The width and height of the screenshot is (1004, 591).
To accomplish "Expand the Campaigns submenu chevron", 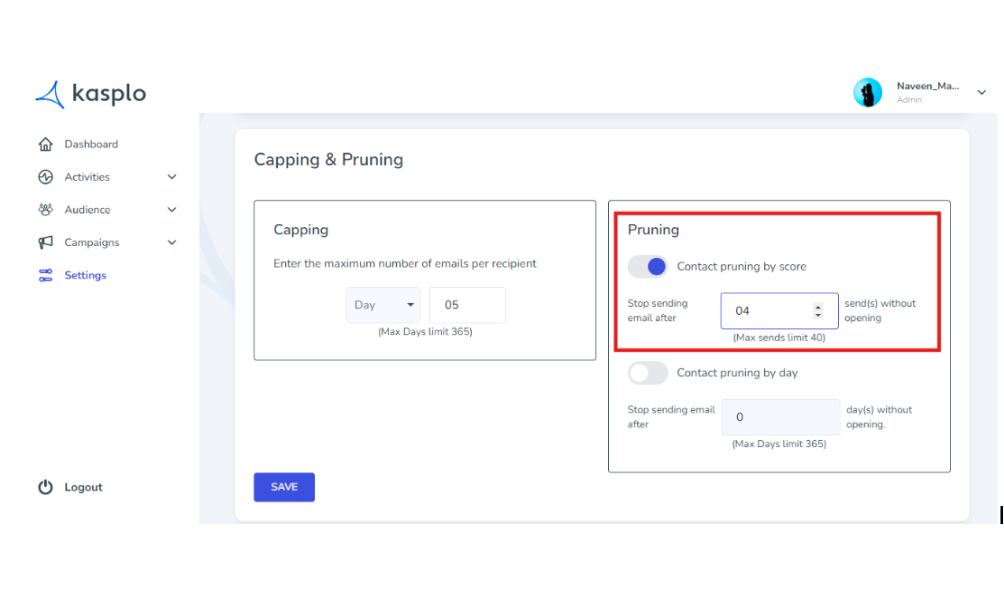I will (172, 243).
